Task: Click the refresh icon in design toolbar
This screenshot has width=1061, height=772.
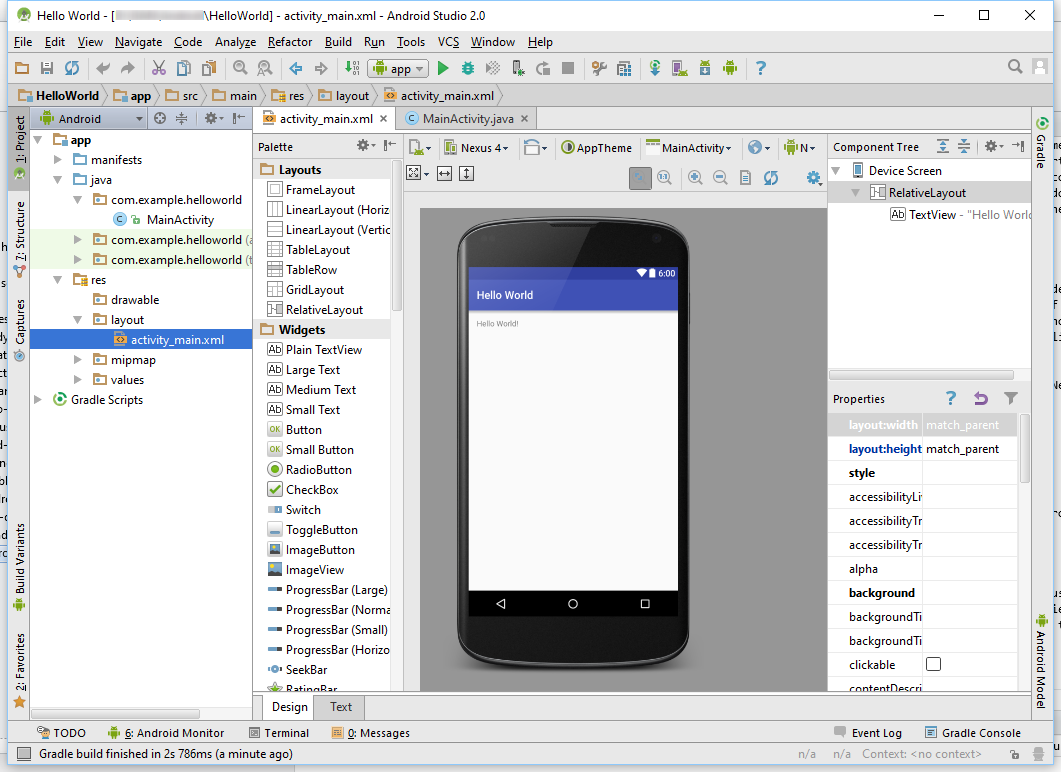Action: coord(771,177)
